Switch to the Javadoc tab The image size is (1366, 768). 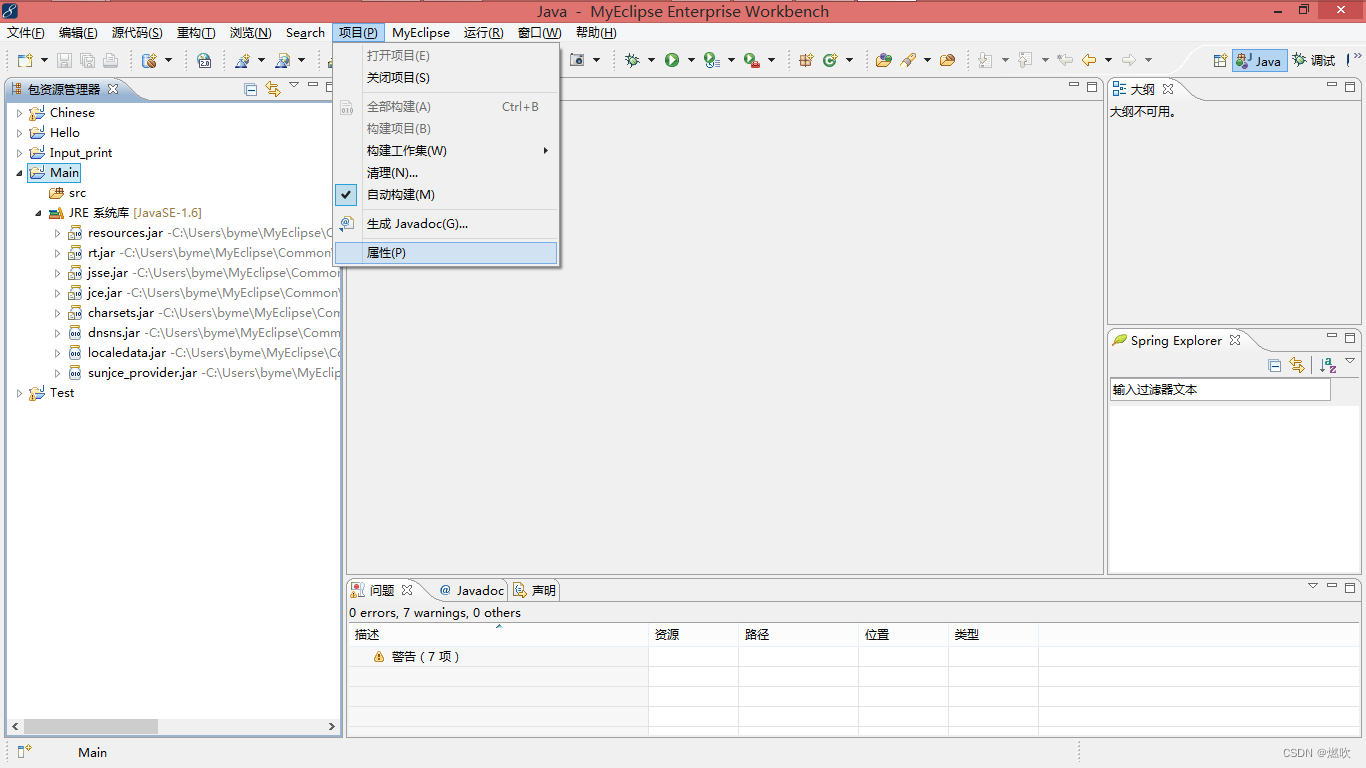pyautogui.click(x=471, y=591)
